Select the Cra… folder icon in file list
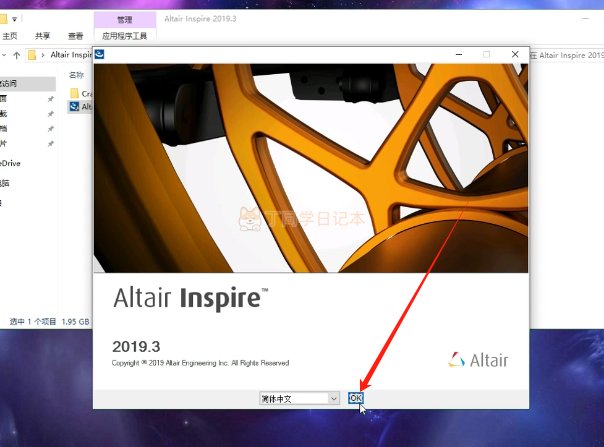The width and height of the screenshot is (604, 447). tap(74, 93)
